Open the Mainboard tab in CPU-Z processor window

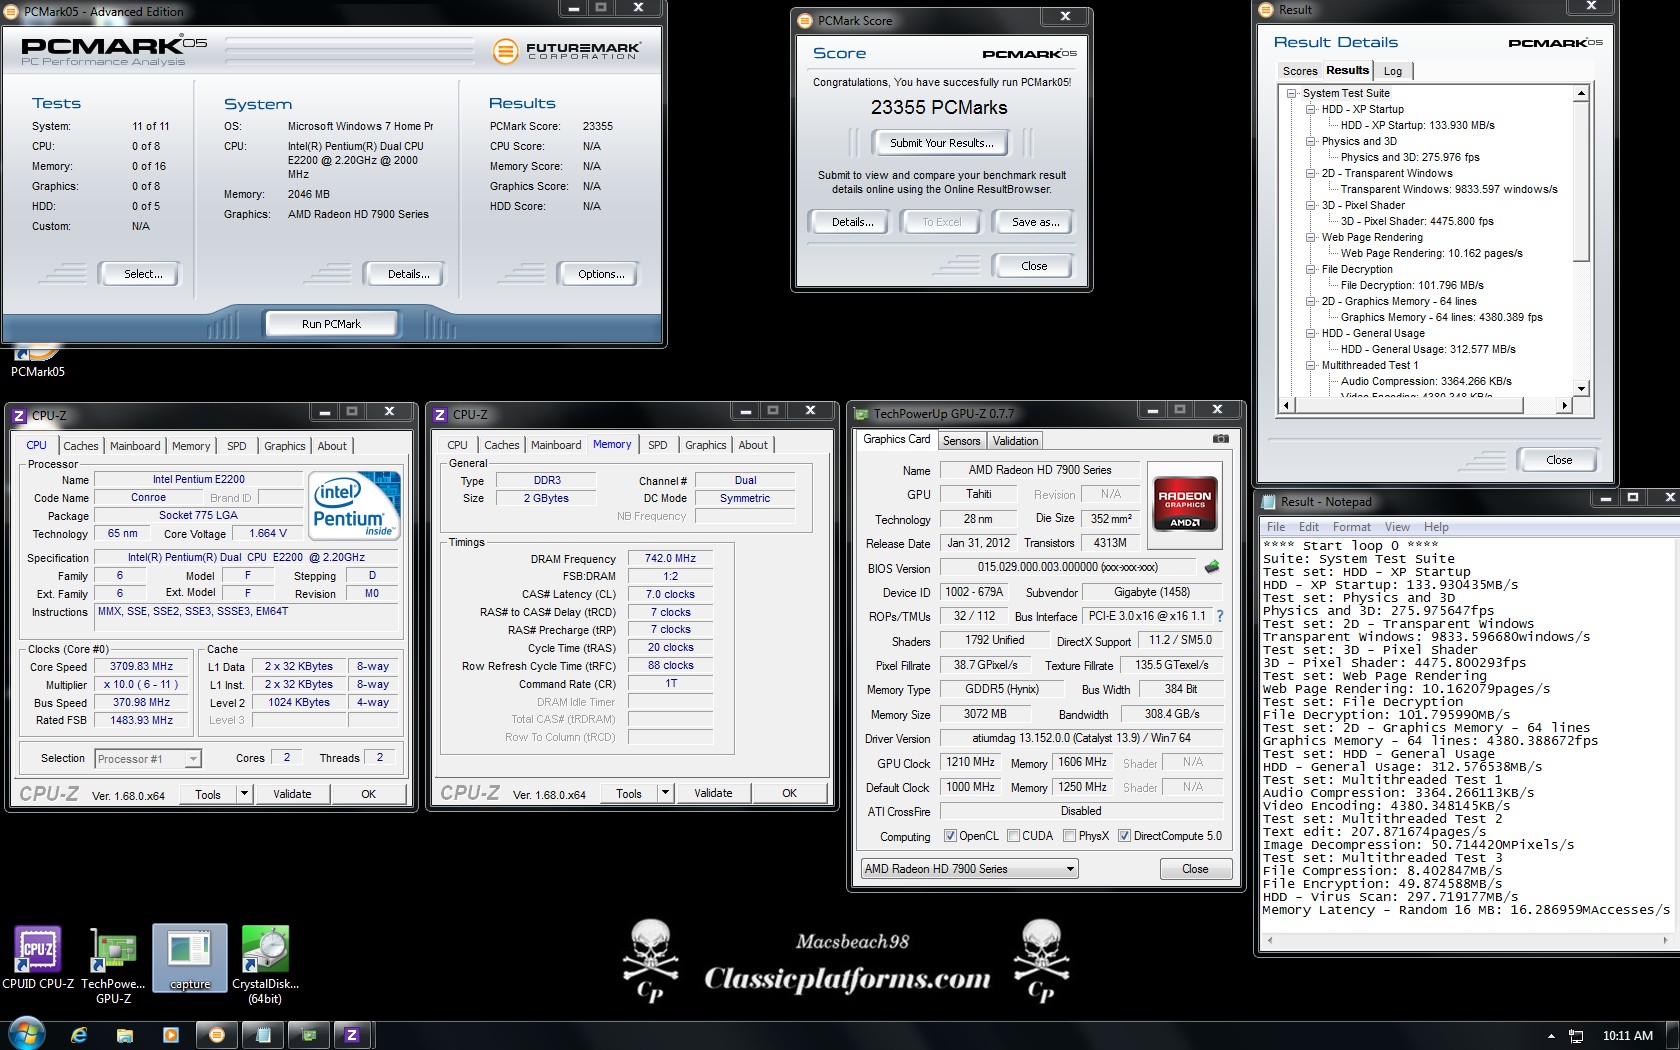click(x=135, y=446)
